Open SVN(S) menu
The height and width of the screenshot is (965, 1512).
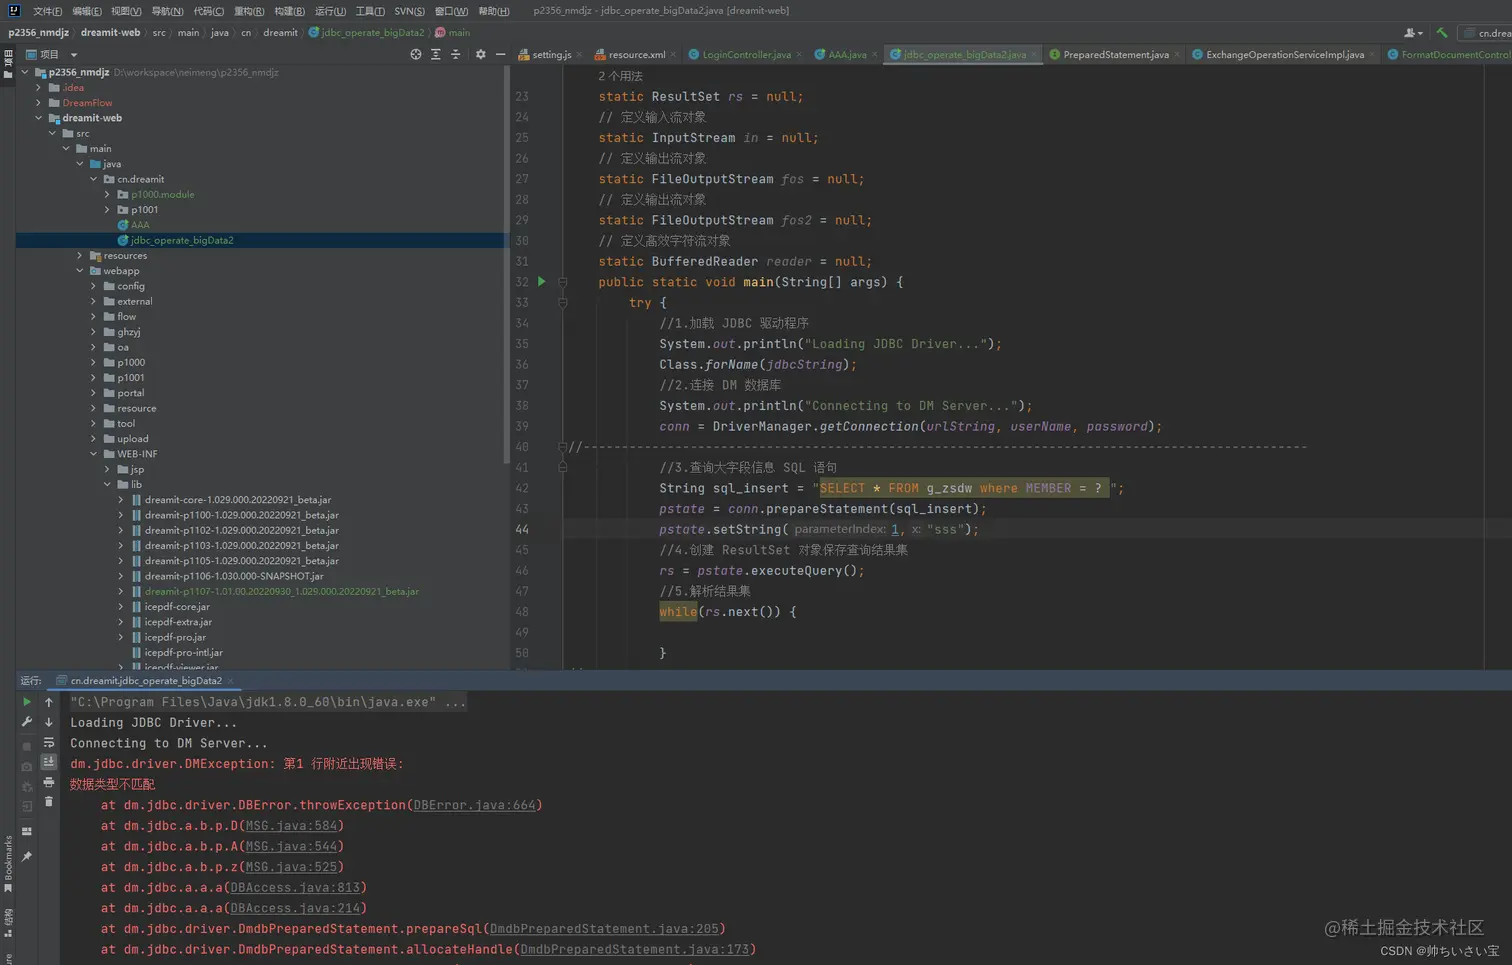tap(409, 11)
